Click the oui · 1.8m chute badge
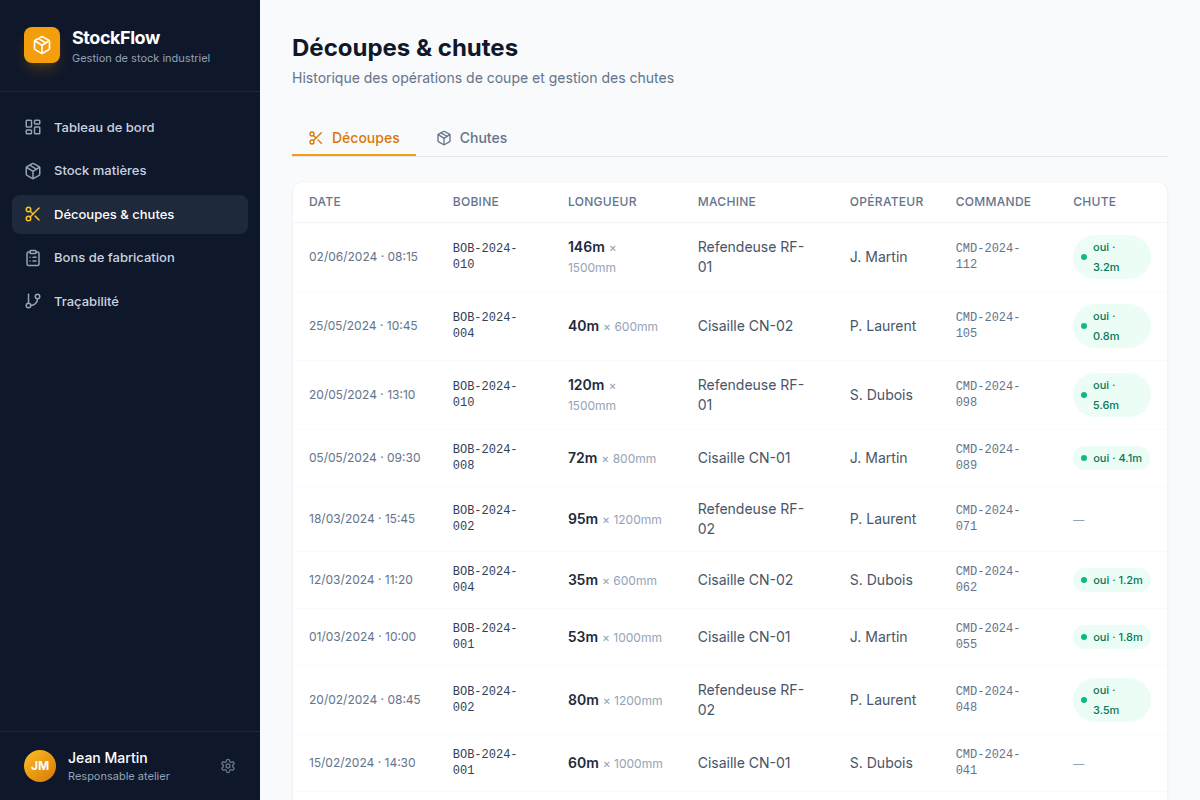1200x800 pixels. click(1112, 637)
